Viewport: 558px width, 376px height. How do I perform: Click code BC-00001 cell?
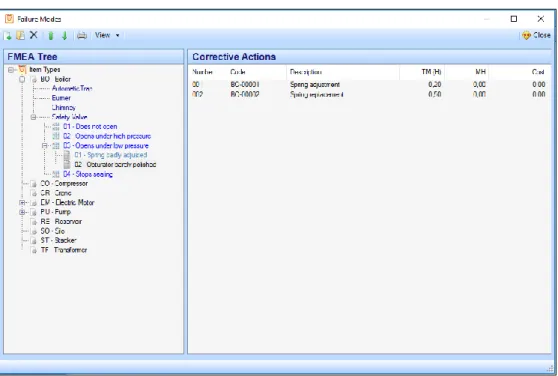245,85
